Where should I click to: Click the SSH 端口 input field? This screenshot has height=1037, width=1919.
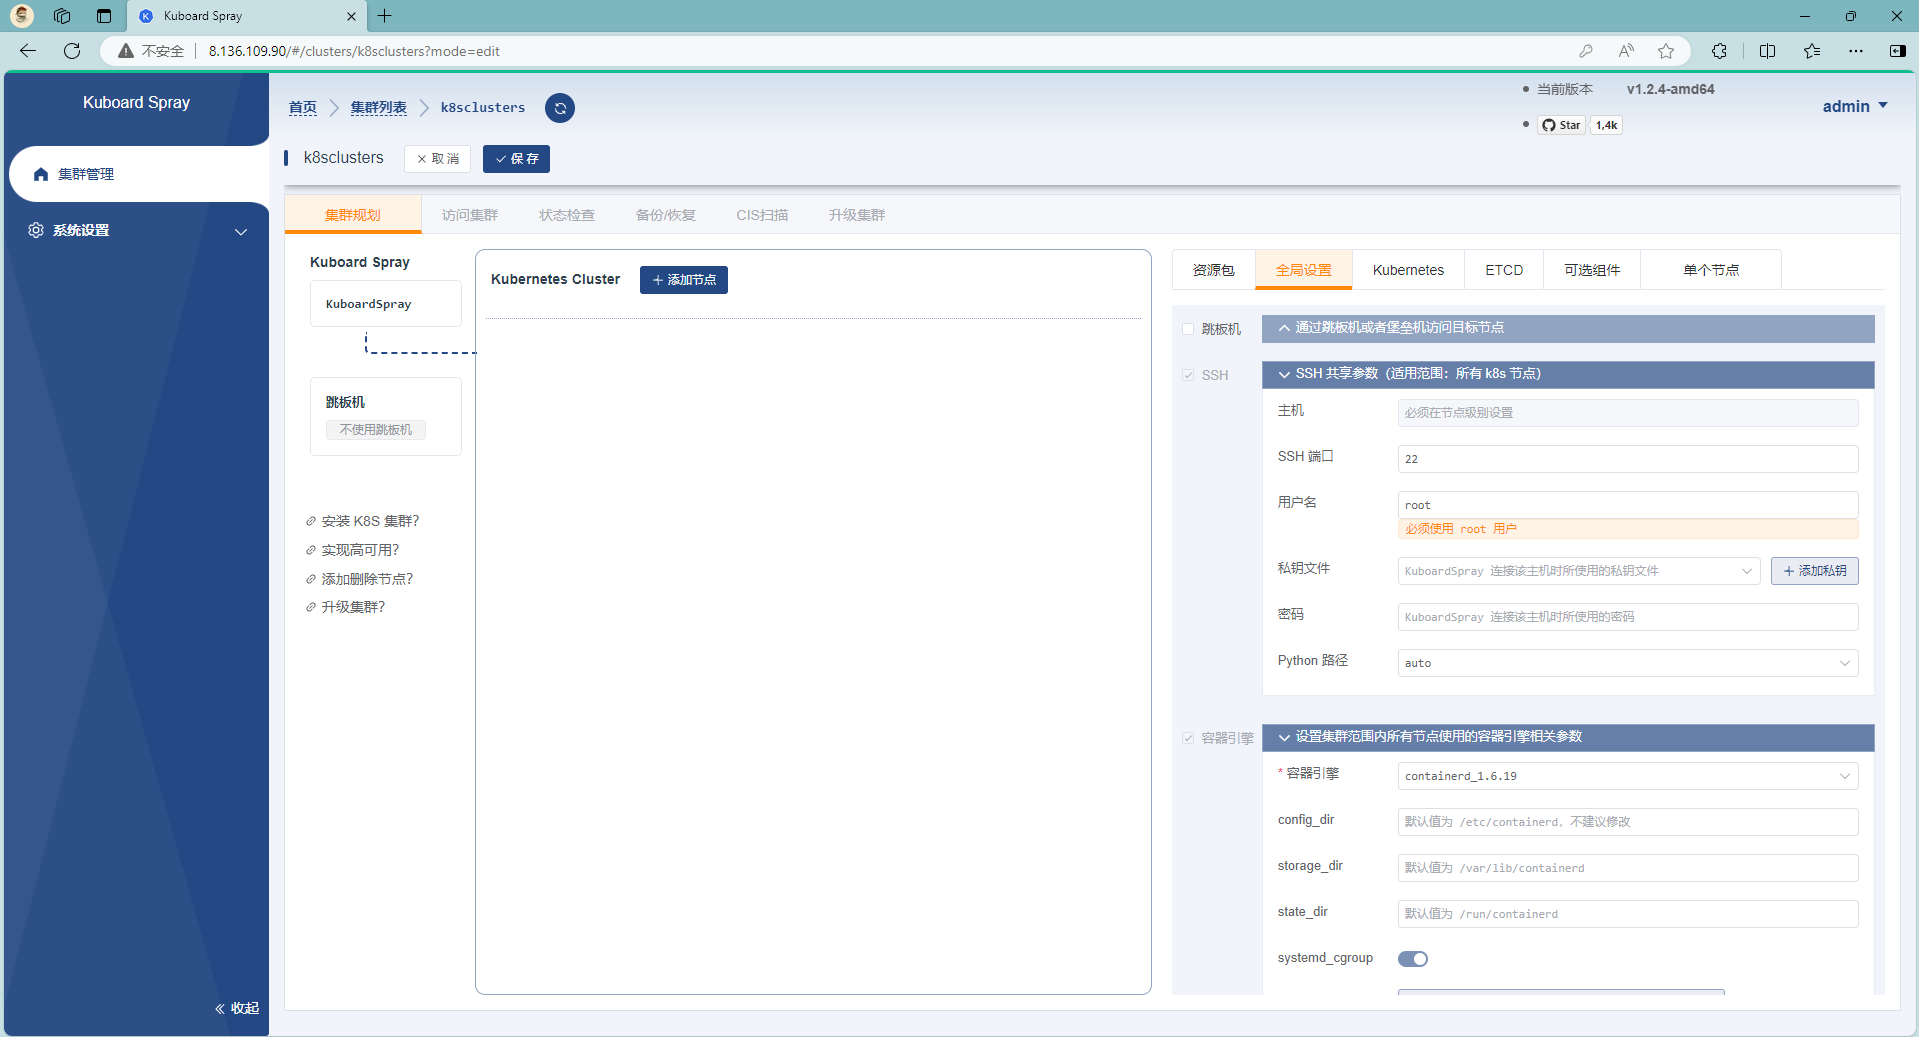[1627, 459]
